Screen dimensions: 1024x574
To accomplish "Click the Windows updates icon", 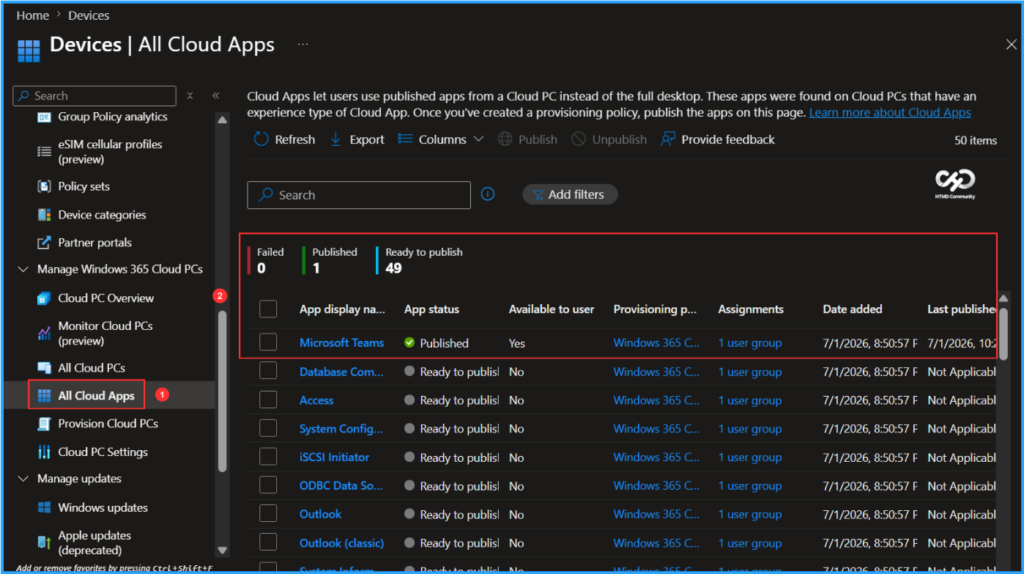I will 44,507.
